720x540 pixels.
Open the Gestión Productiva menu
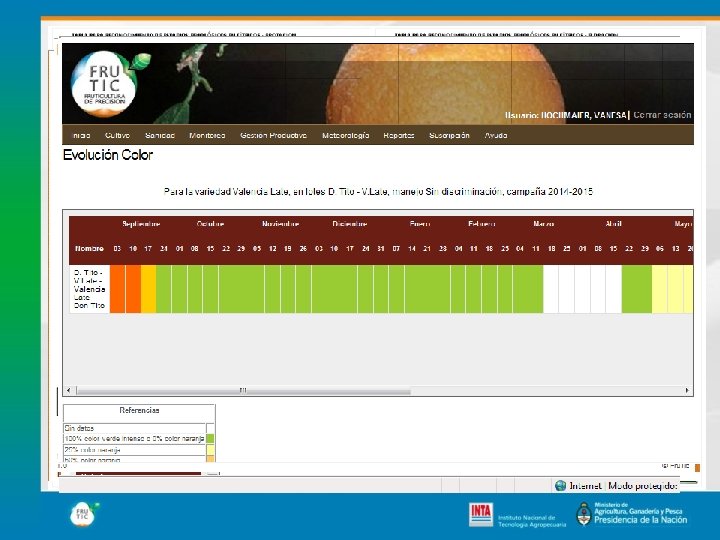(274, 135)
